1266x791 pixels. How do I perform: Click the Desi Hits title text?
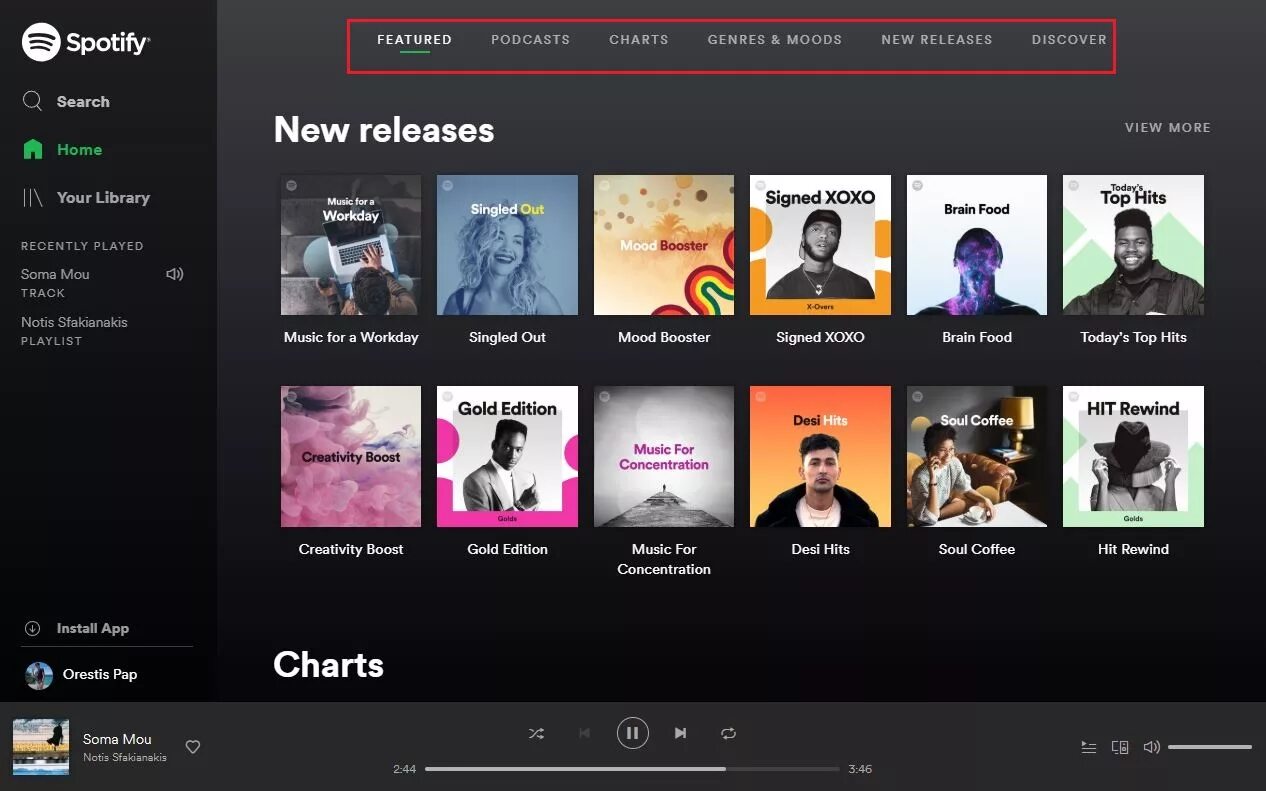[820, 549]
